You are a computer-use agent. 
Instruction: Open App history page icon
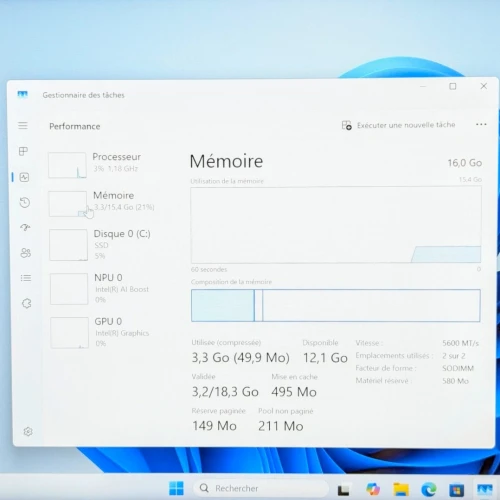tap(25, 202)
